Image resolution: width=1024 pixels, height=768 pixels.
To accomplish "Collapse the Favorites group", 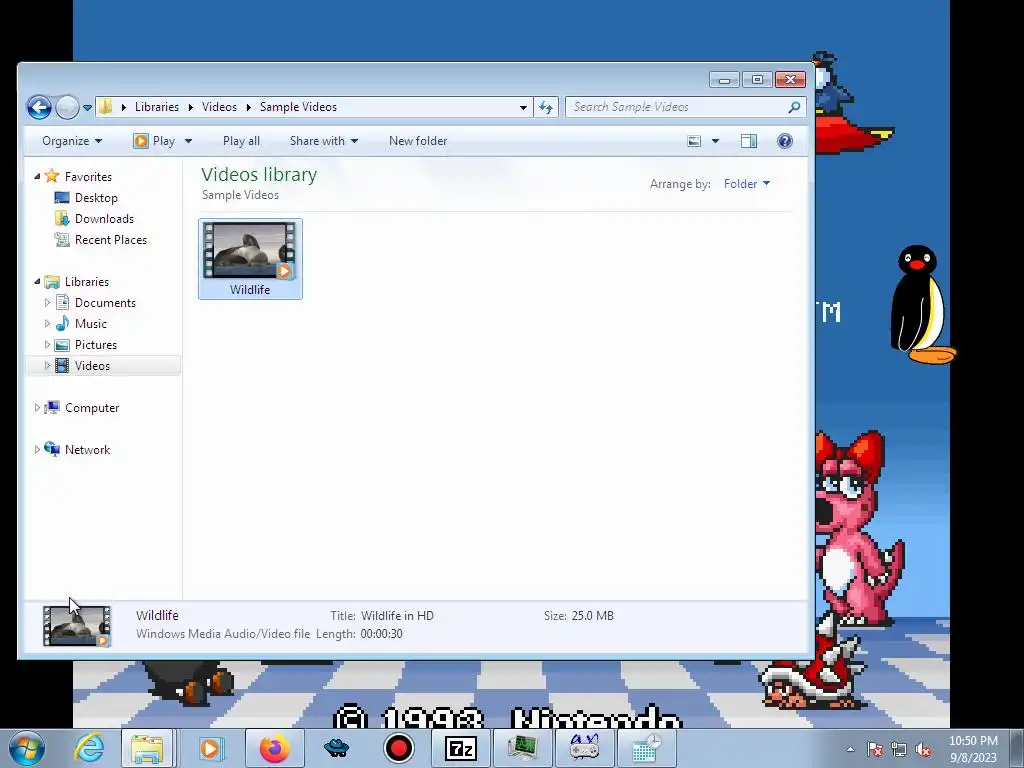I will pyautogui.click(x=37, y=176).
